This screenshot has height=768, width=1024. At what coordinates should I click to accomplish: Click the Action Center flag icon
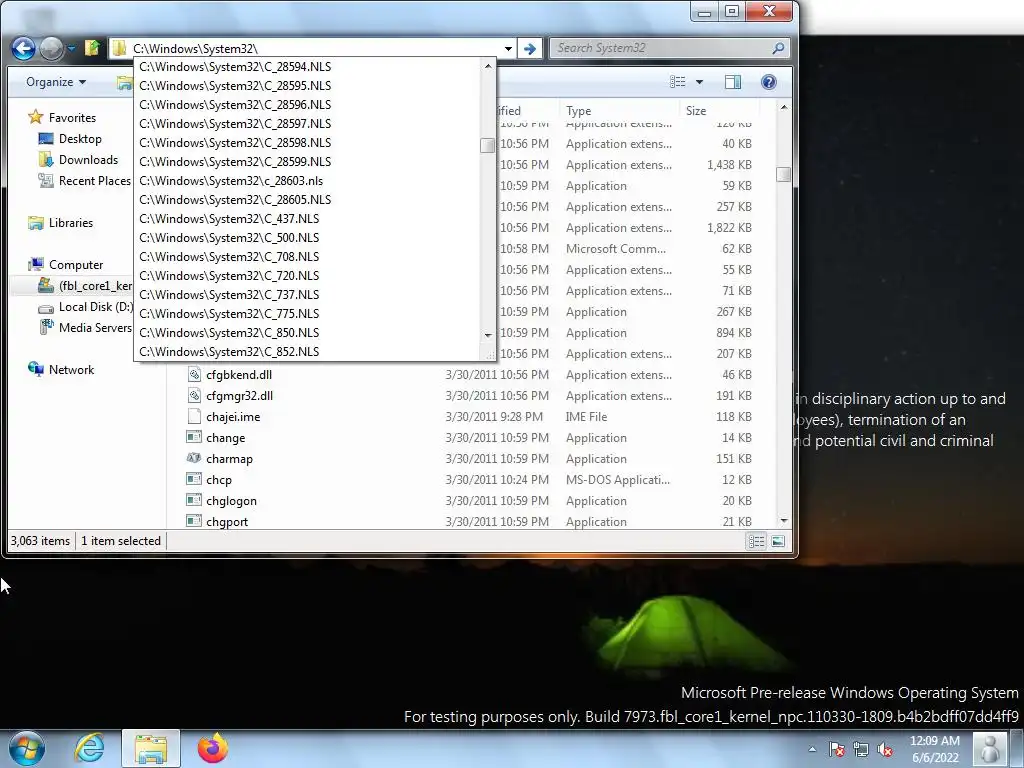coord(837,749)
